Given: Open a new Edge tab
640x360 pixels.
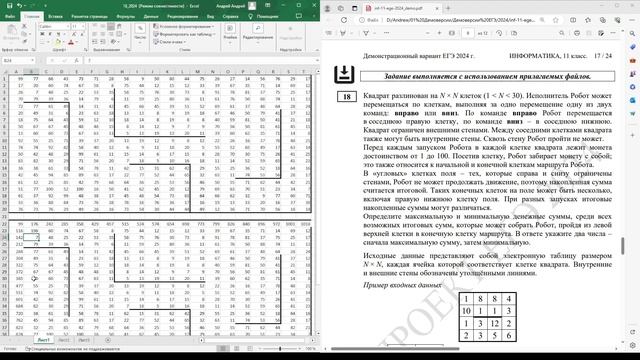Looking at the screenshot, I should tap(448, 8).
